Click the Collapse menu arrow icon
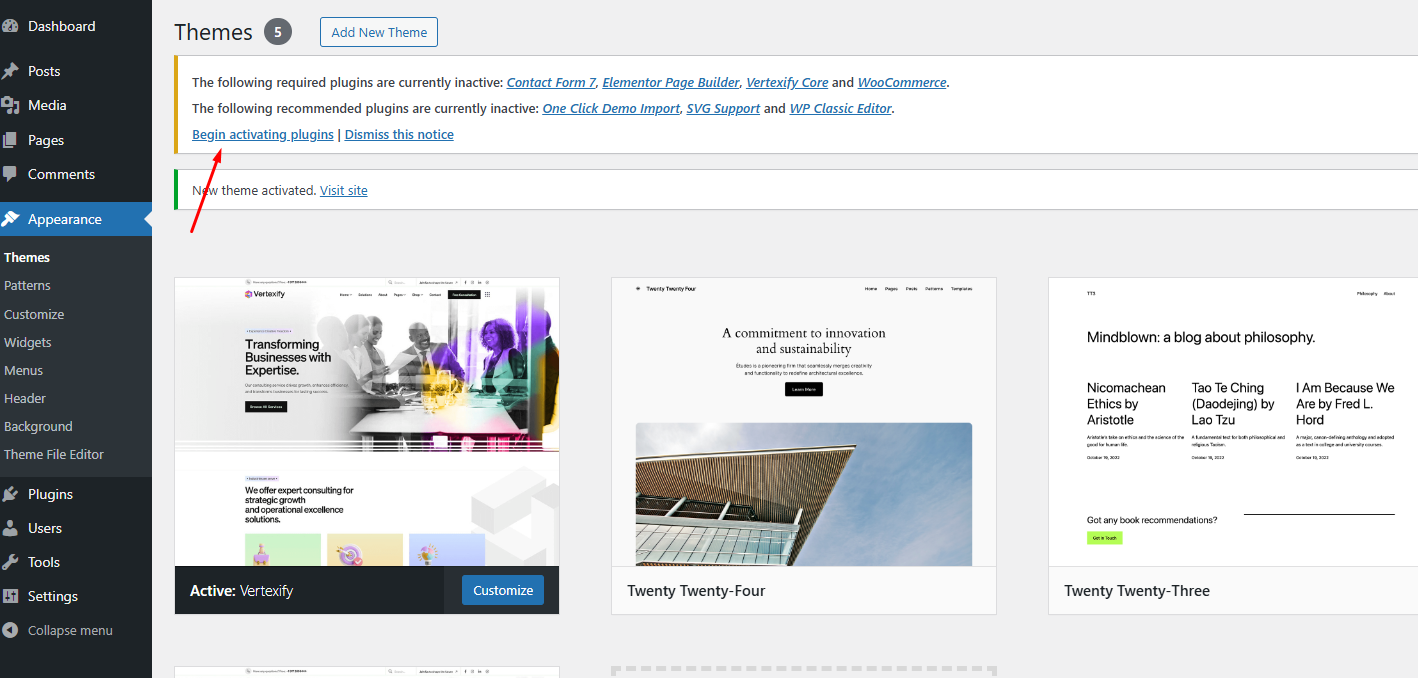Viewport: 1418px width, 678px height. click(x=10, y=631)
